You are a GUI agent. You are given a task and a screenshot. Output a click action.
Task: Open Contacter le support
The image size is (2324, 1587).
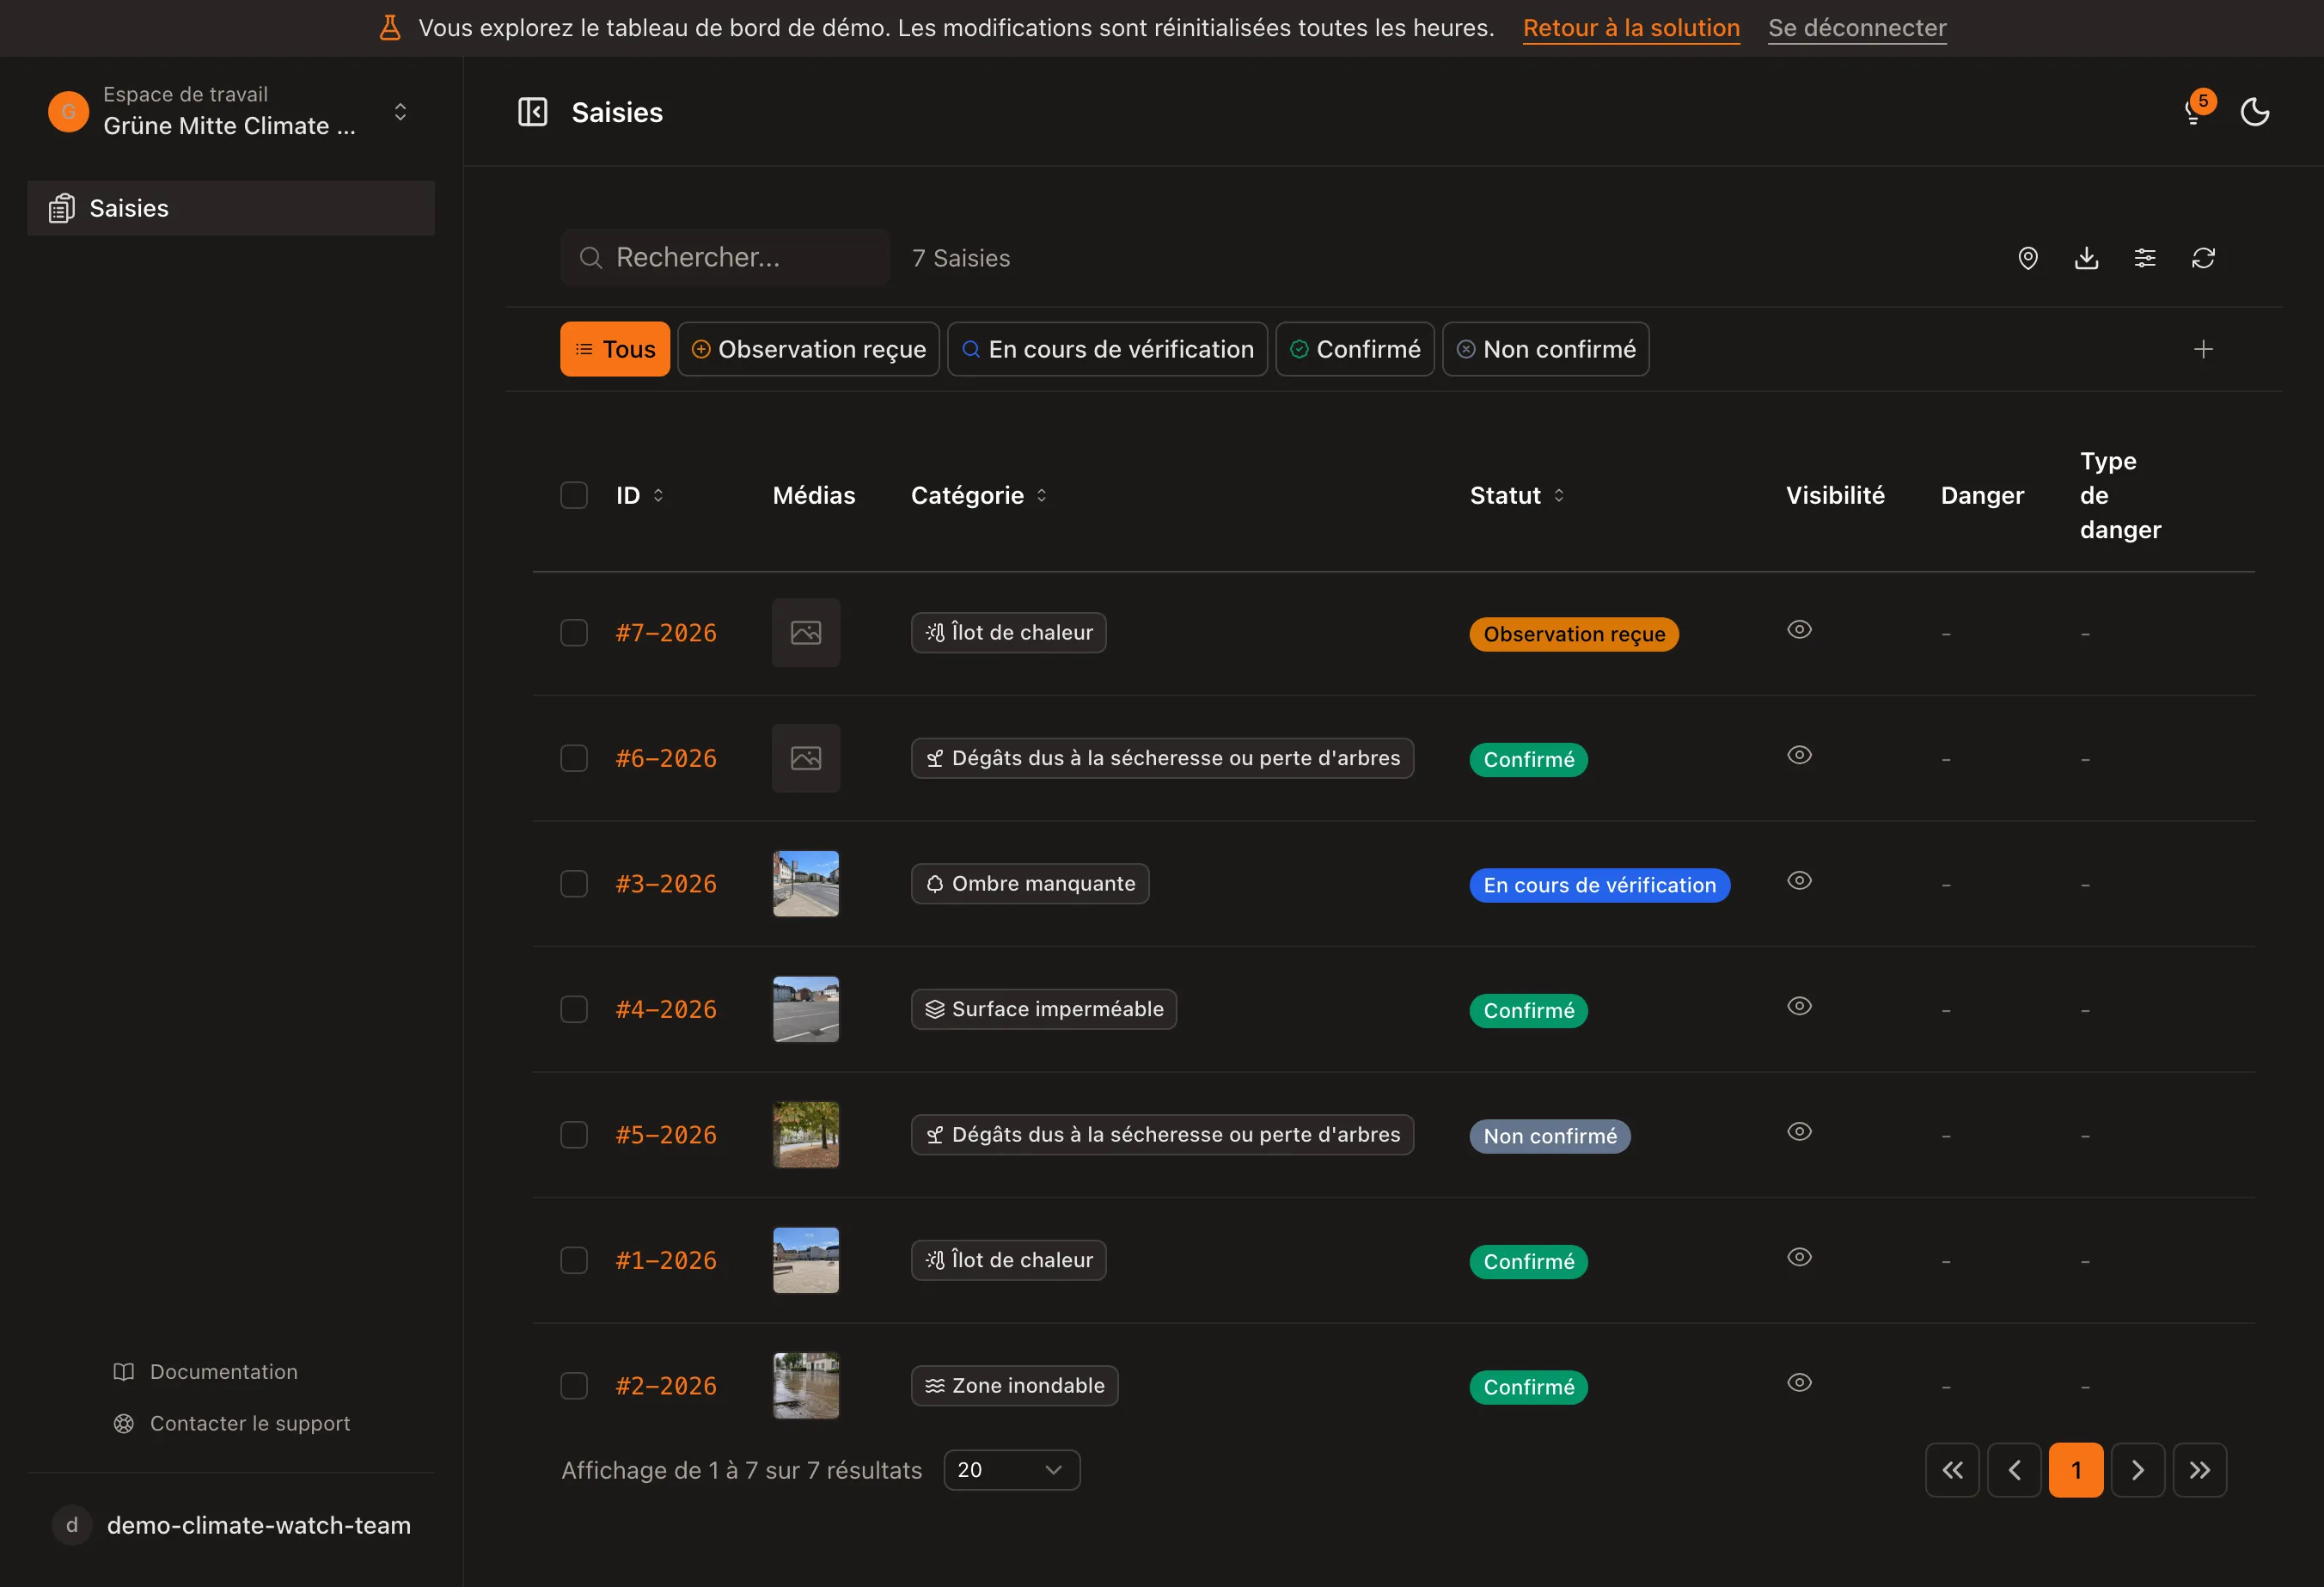(x=231, y=1423)
